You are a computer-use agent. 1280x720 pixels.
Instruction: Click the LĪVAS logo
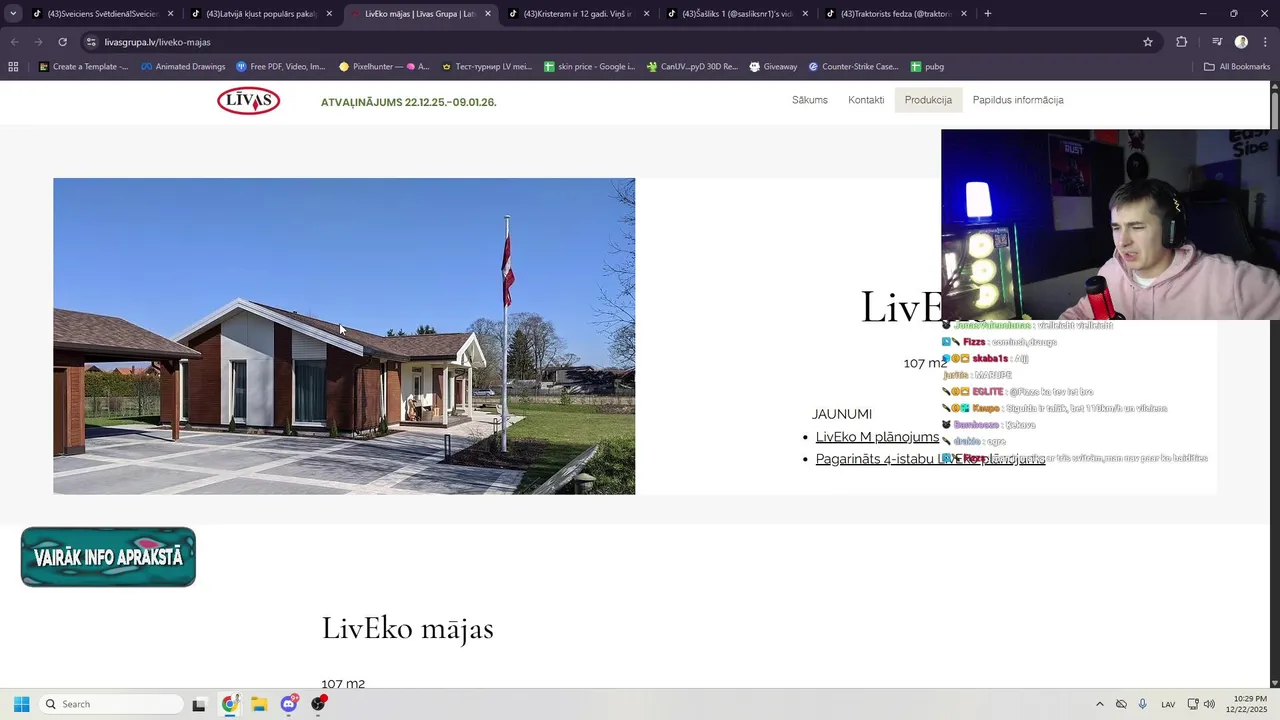tap(248, 101)
